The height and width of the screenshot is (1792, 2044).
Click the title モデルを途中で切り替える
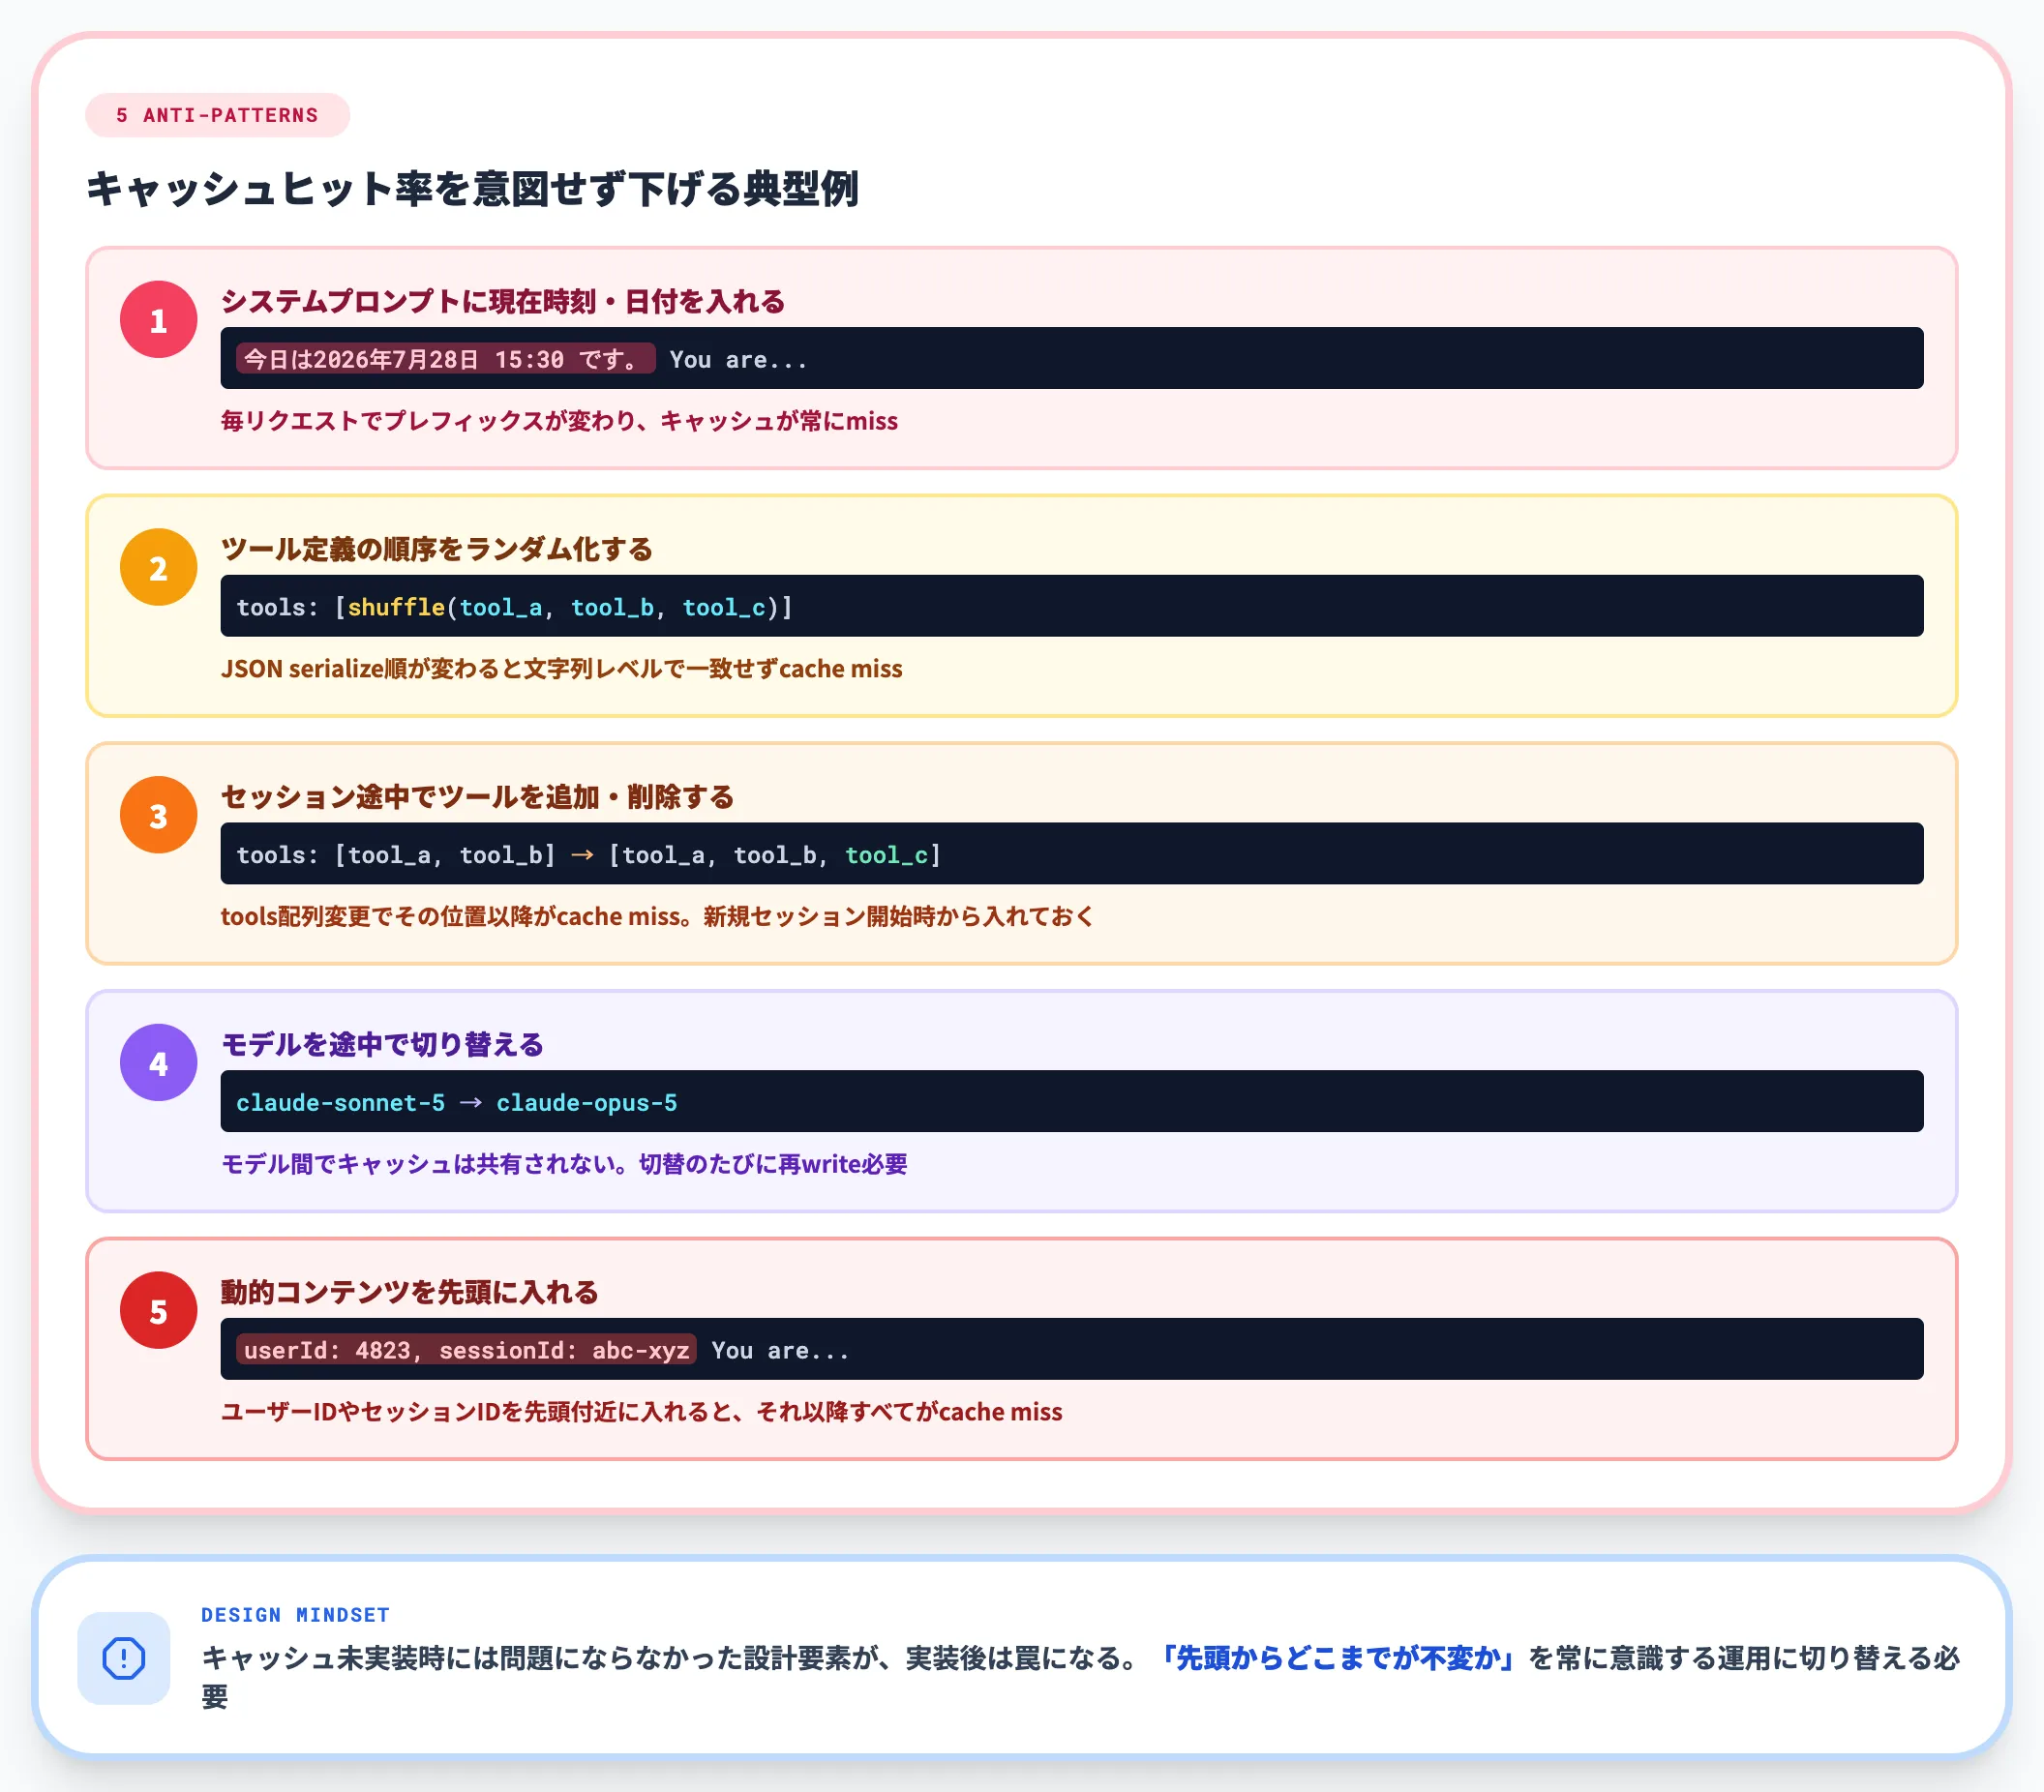382,1044
